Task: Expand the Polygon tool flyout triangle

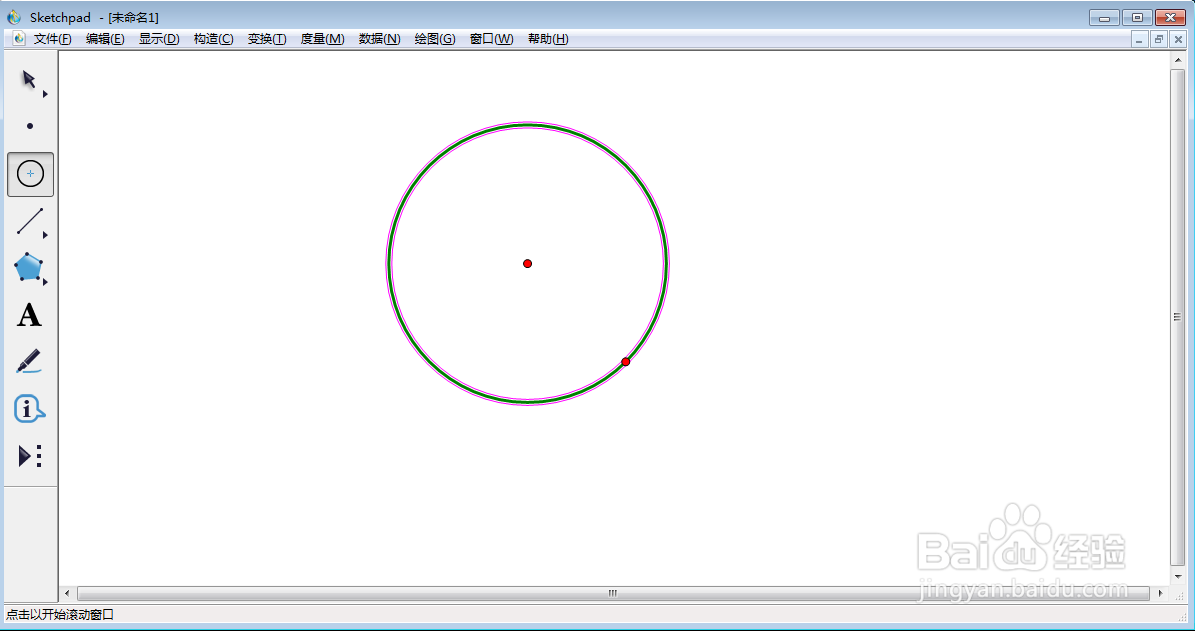Action: [x=45, y=282]
